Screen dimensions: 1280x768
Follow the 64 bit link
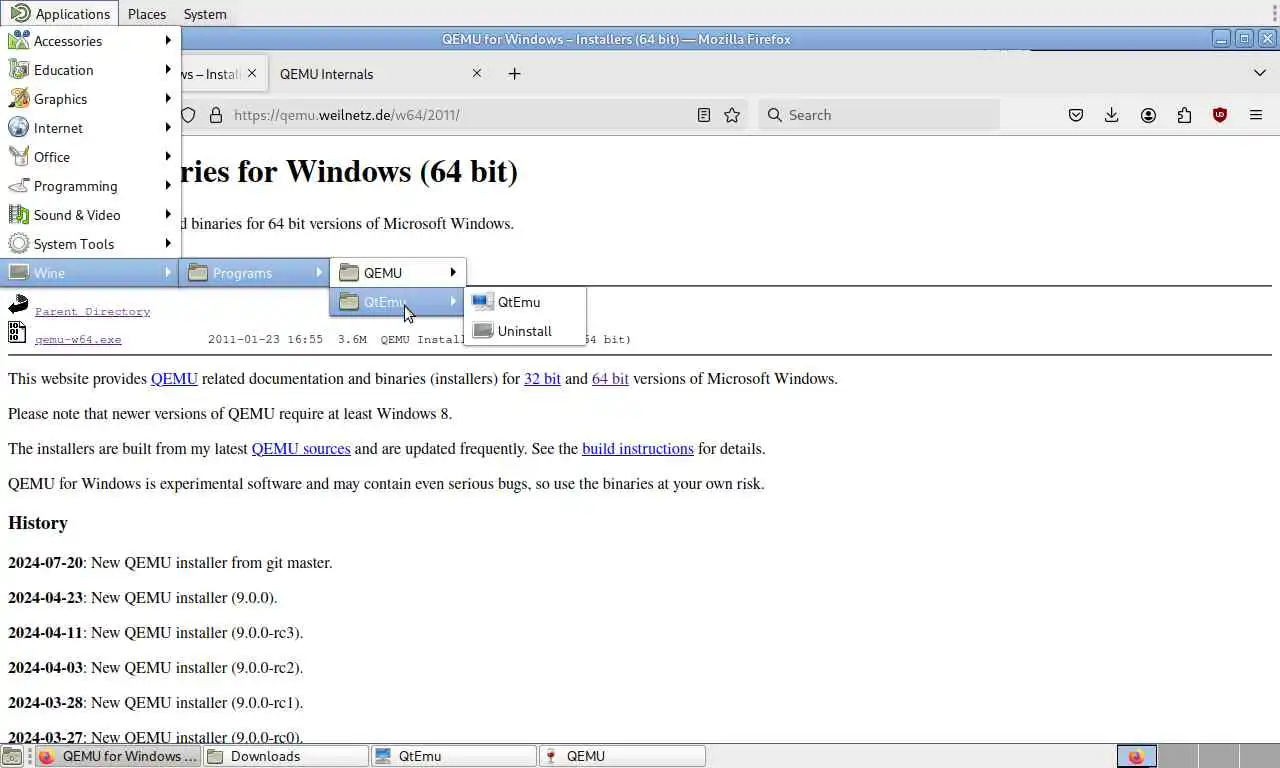pos(610,379)
